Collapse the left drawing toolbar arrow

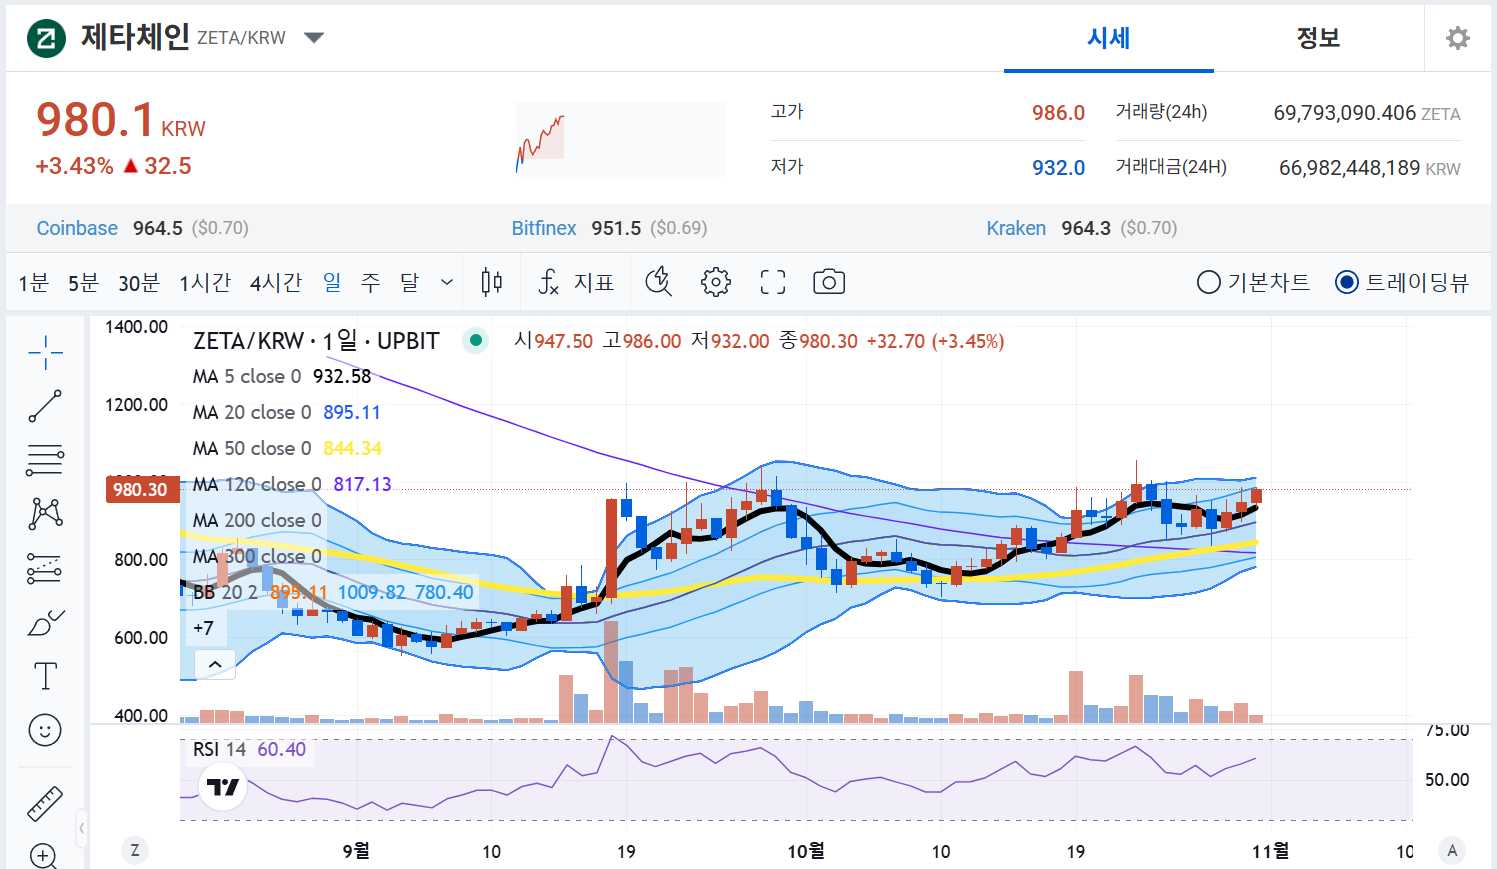click(x=82, y=828)
